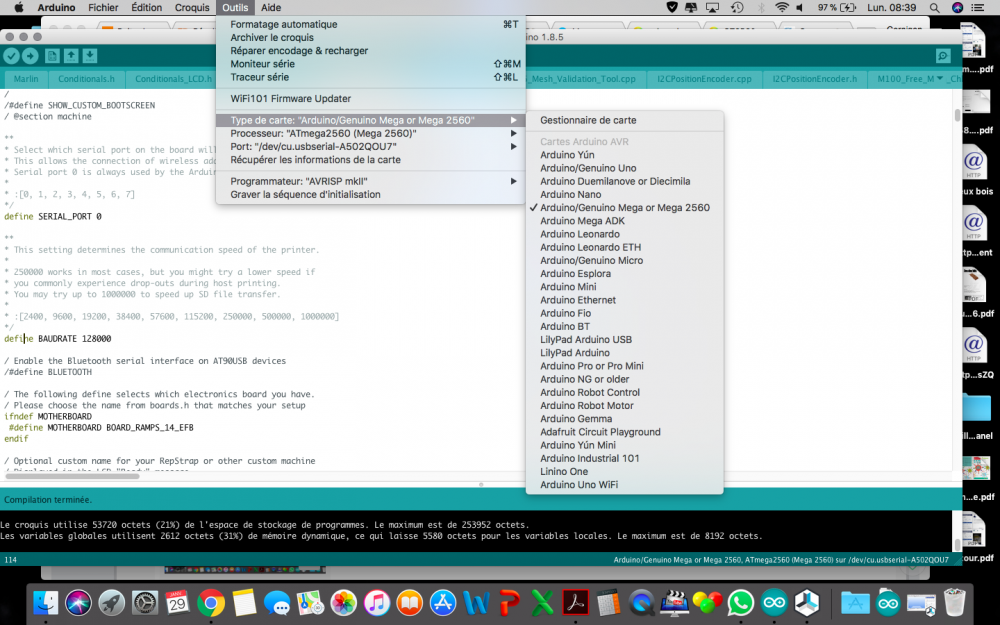Open the App Store from the Dock

(443, 603)
